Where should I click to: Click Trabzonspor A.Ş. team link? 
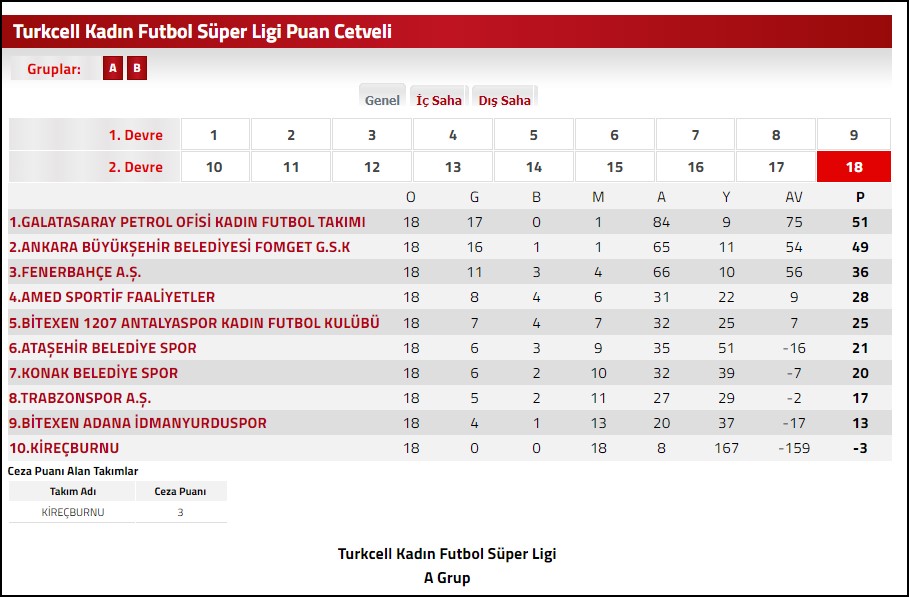click(80, 398)
